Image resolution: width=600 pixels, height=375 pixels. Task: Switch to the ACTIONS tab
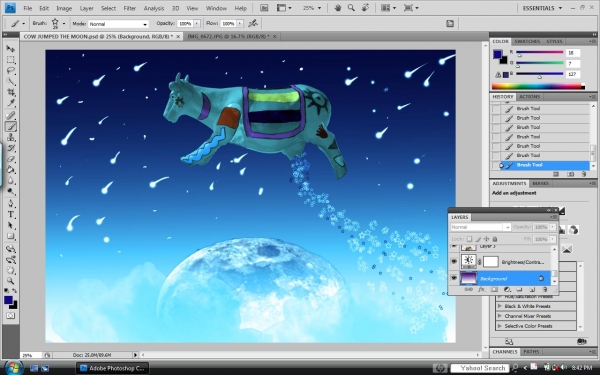pos(530,97)
